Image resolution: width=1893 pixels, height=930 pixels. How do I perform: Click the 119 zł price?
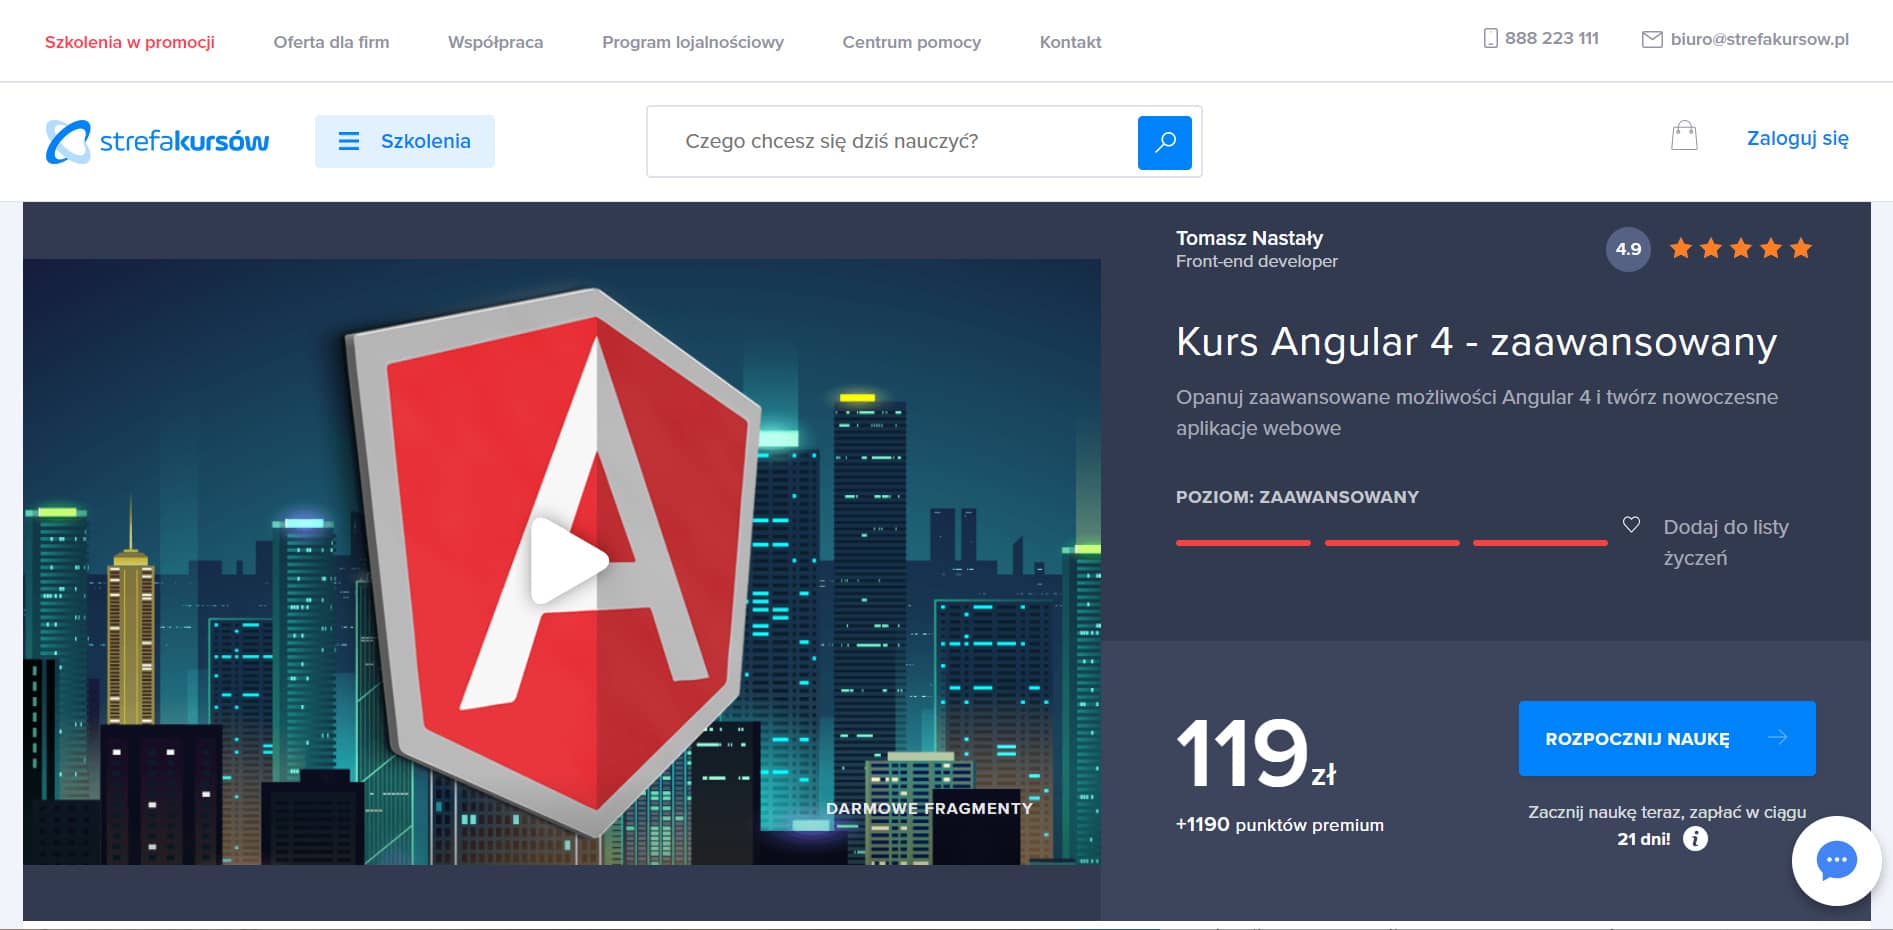[1256, 753]
